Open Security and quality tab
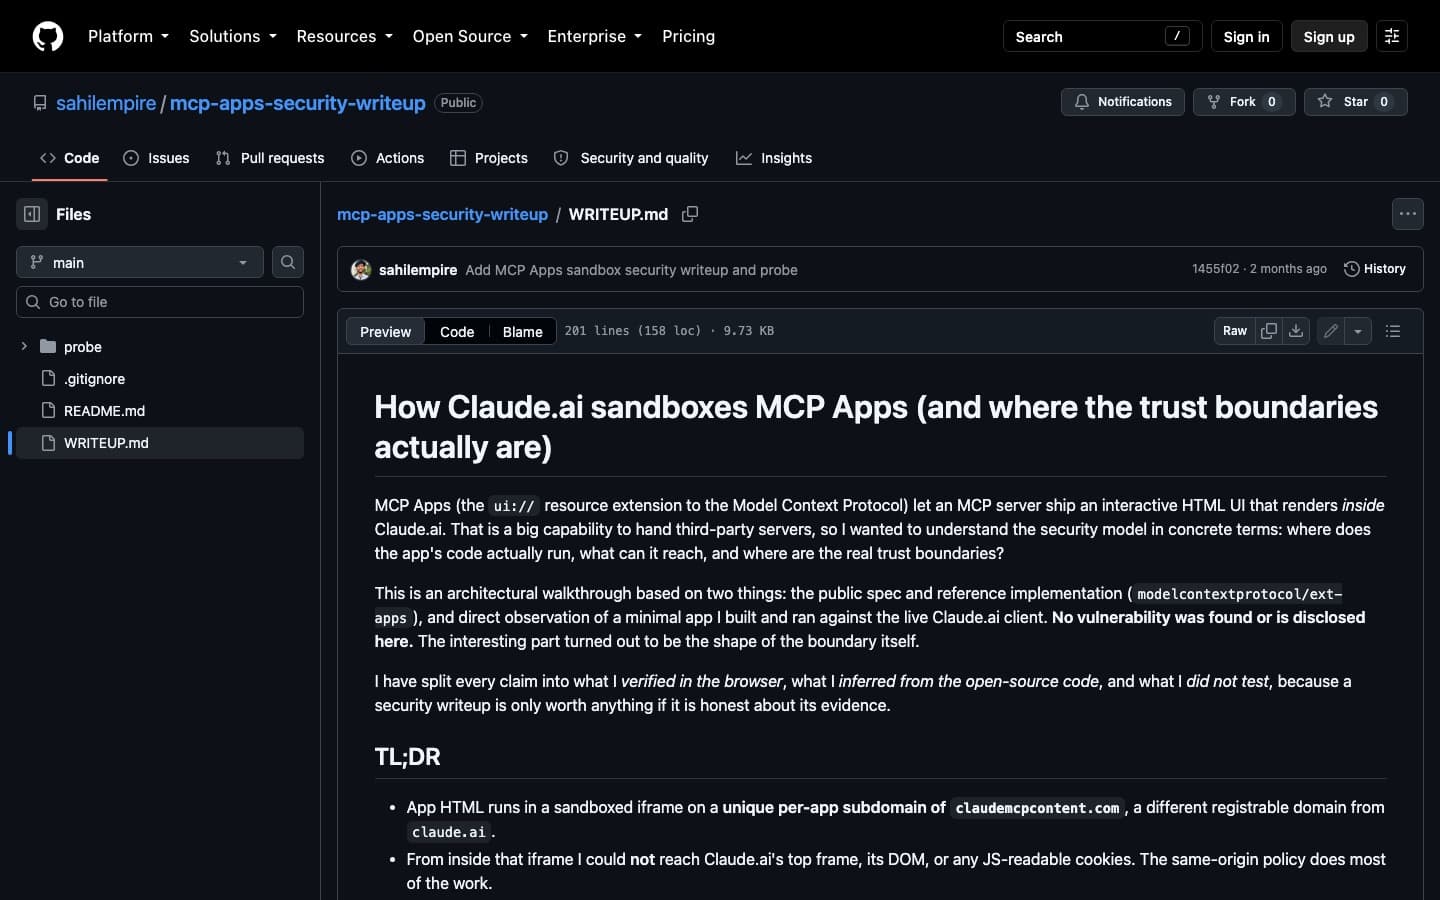Viewport: 1440px width, 900px height. coord(631,158)
